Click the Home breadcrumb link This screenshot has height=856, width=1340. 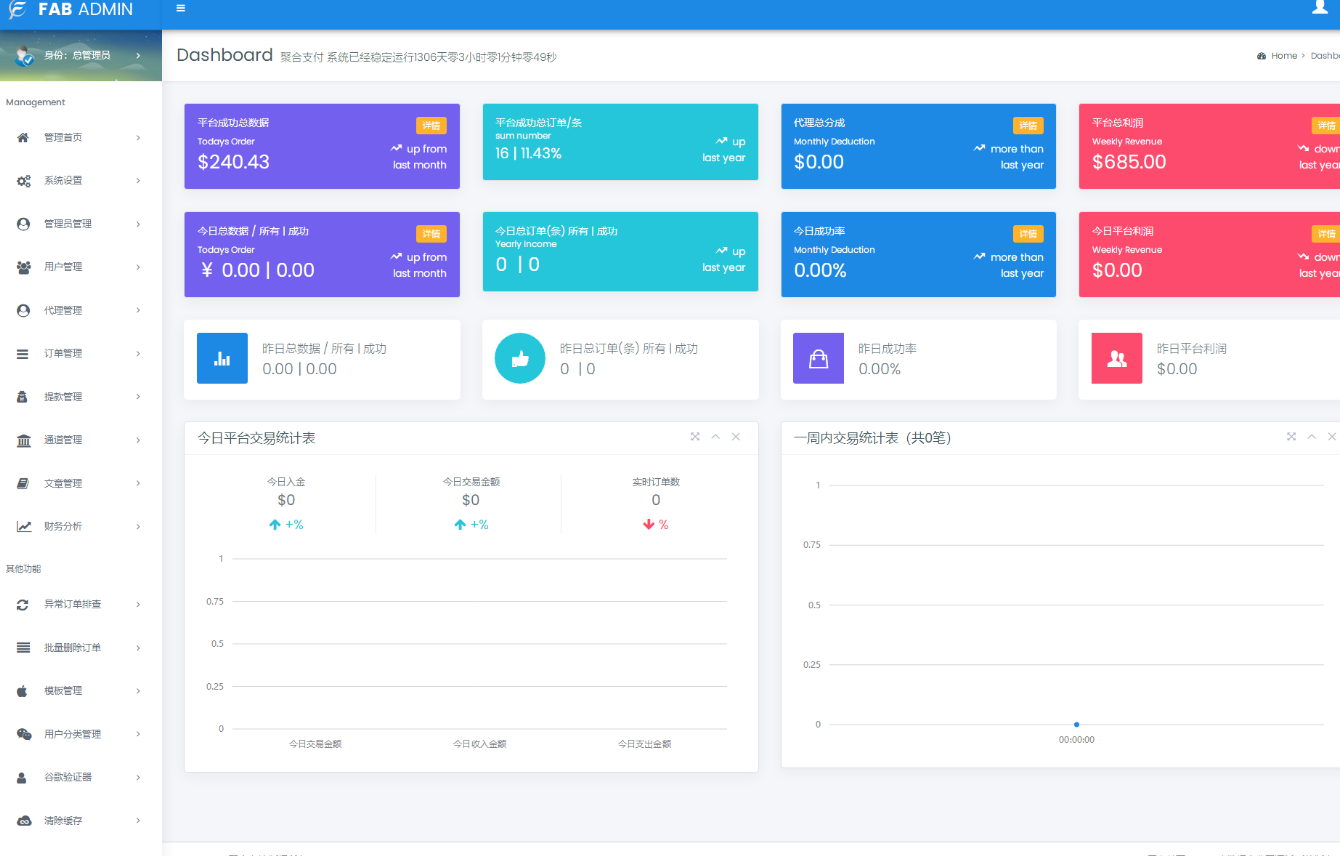point(1283,56)
